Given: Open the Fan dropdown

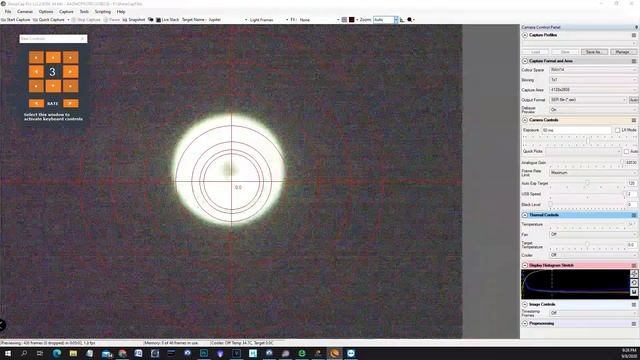Looking at the screenshot, I should point(593,235).
